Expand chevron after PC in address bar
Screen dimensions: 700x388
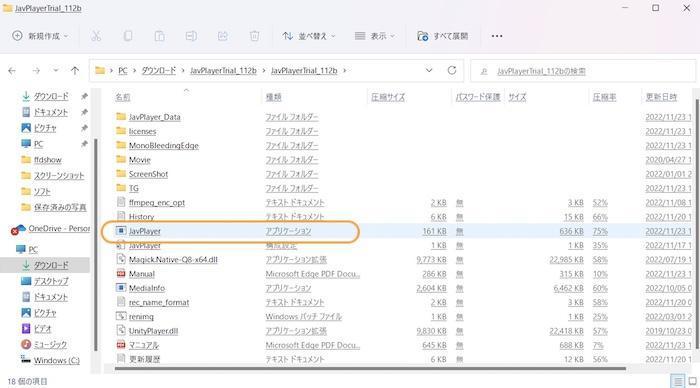(133, 71)
